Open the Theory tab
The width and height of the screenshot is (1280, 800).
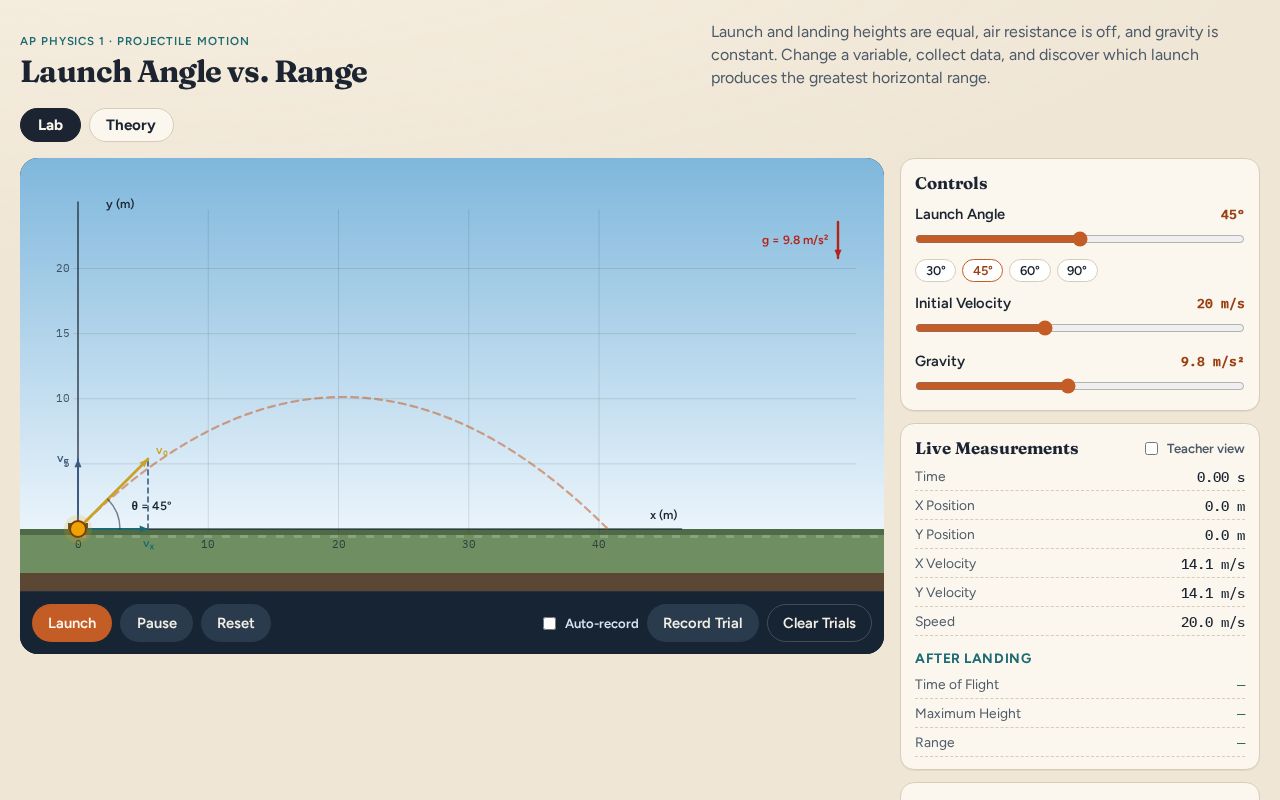tap(131, 125)
